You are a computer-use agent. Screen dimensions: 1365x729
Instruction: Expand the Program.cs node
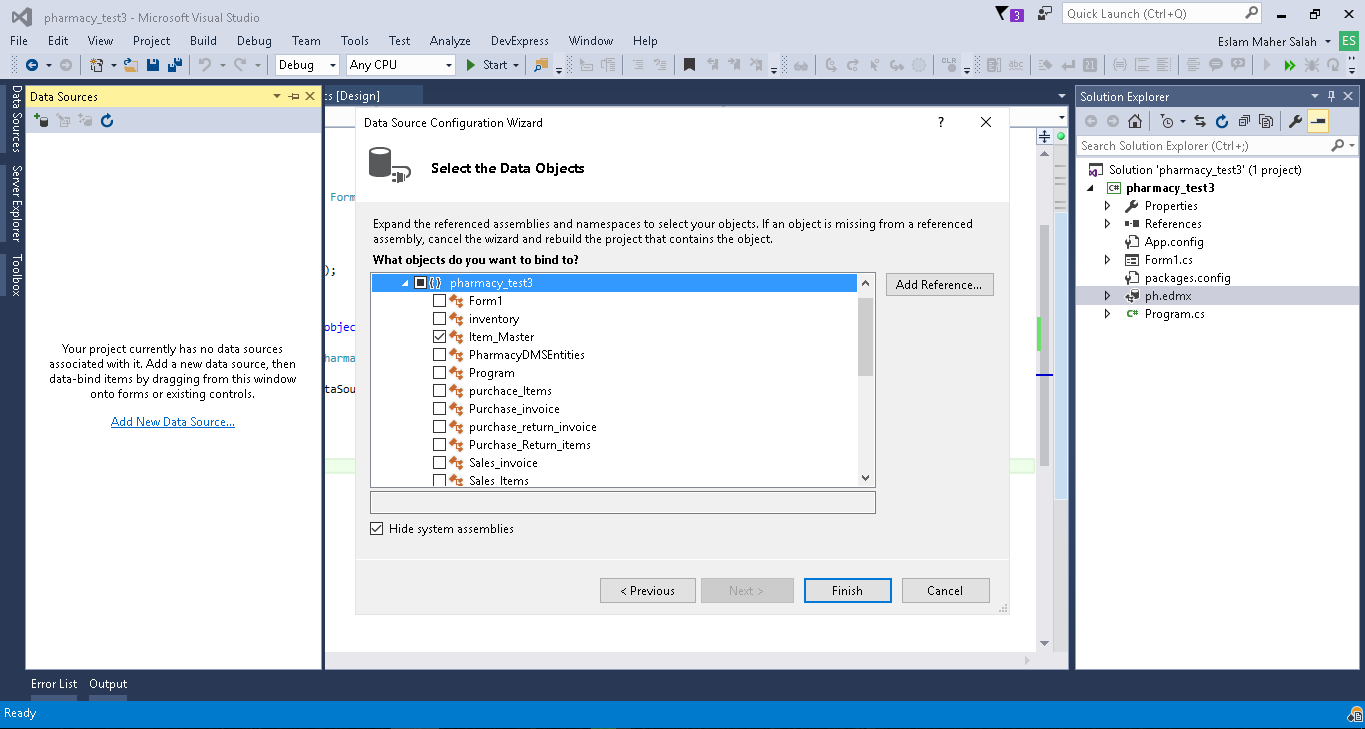coord(1107,314)
